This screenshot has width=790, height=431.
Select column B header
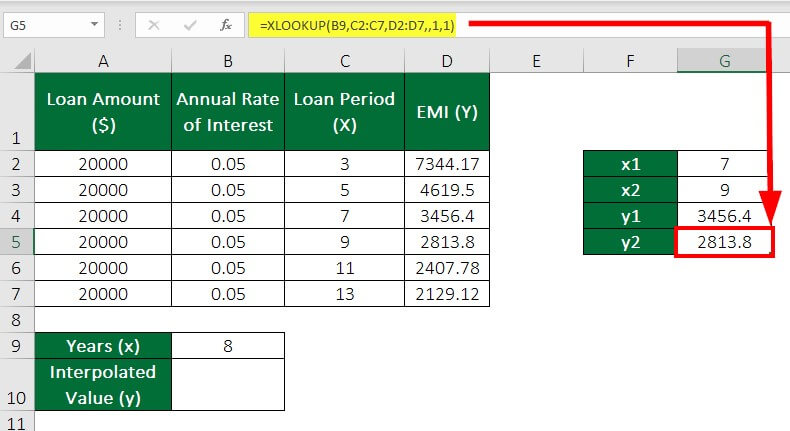[228, 61]
